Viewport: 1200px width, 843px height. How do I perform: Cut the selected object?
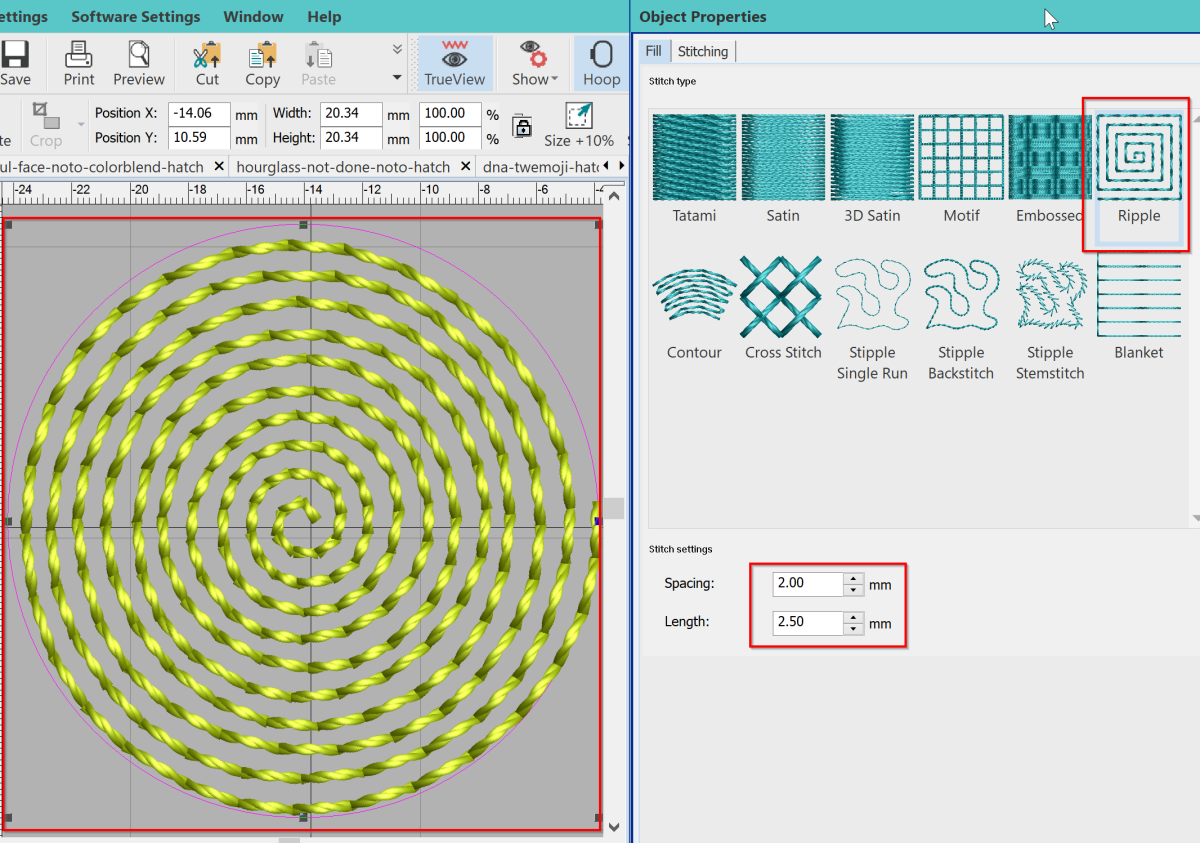[x=206, y=63]
